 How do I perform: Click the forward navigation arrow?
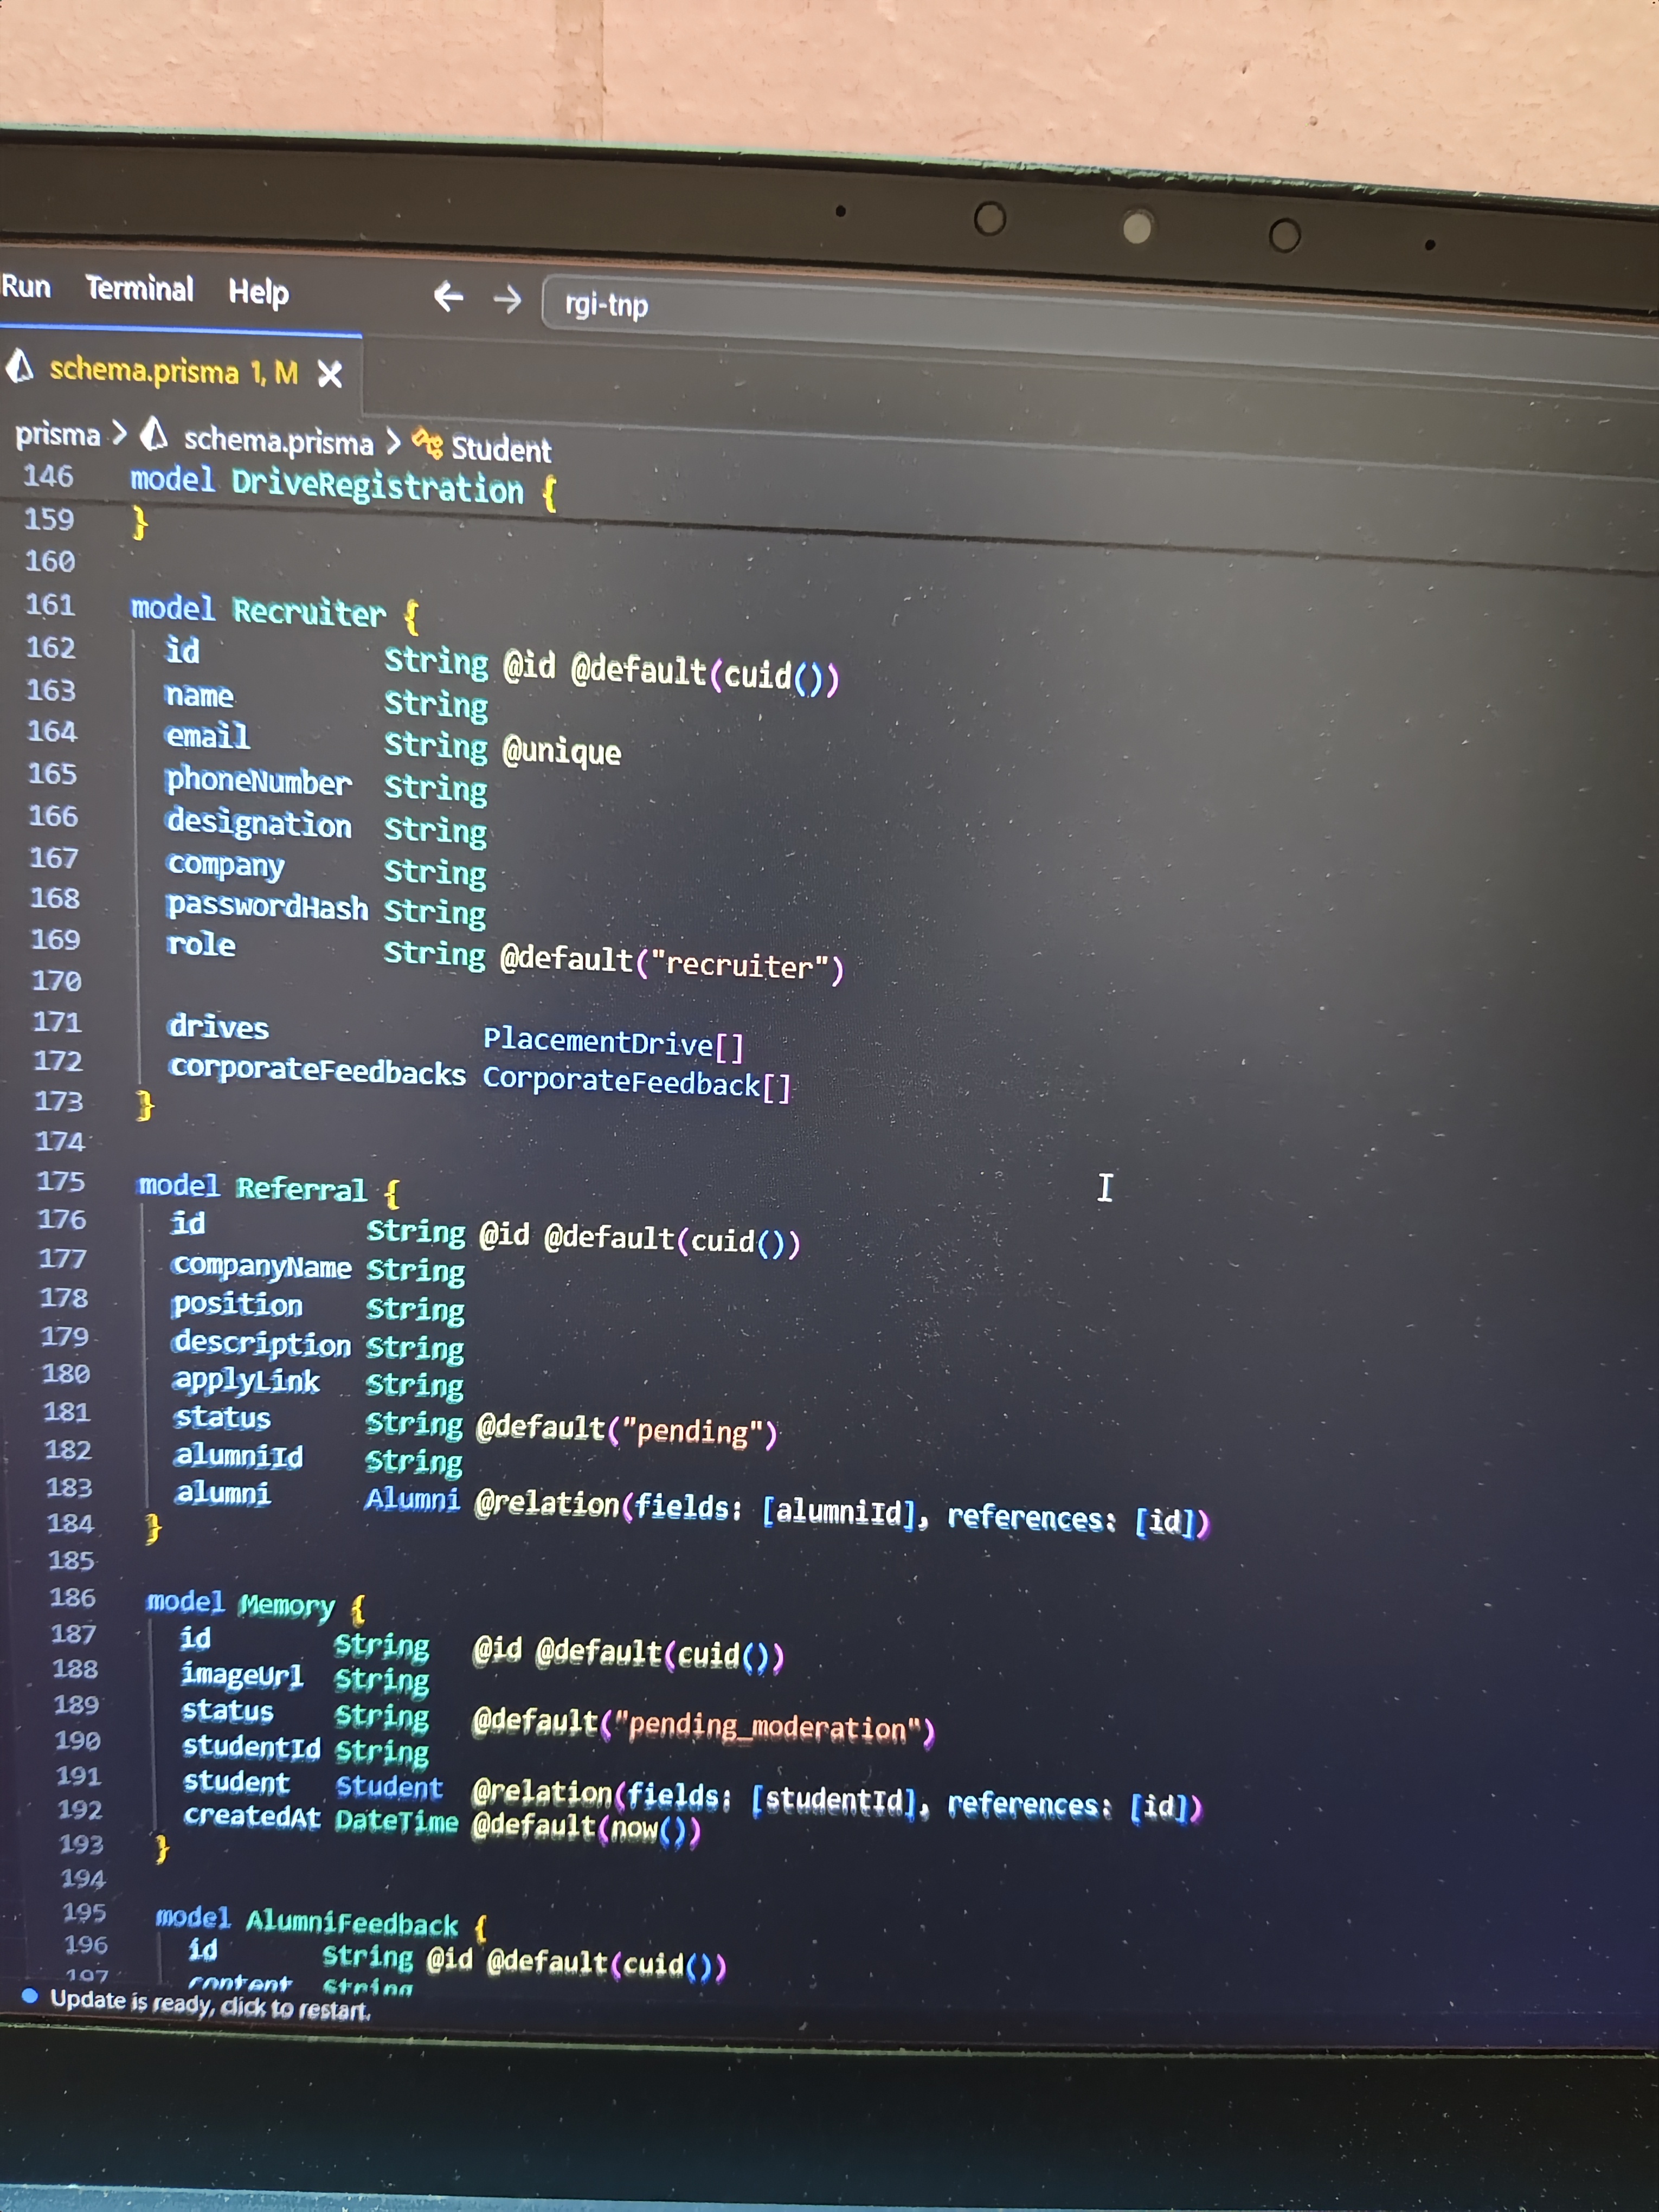(x=507, y=299)
